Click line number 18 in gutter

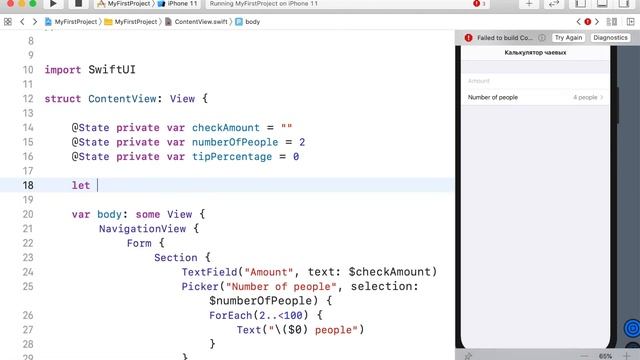click(x=28, y=185)
